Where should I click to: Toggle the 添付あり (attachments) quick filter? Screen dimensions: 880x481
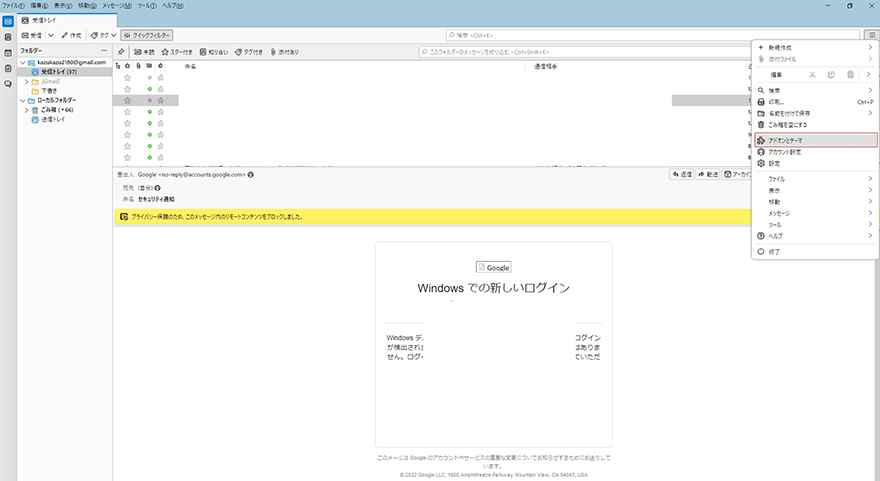[284, 51]
